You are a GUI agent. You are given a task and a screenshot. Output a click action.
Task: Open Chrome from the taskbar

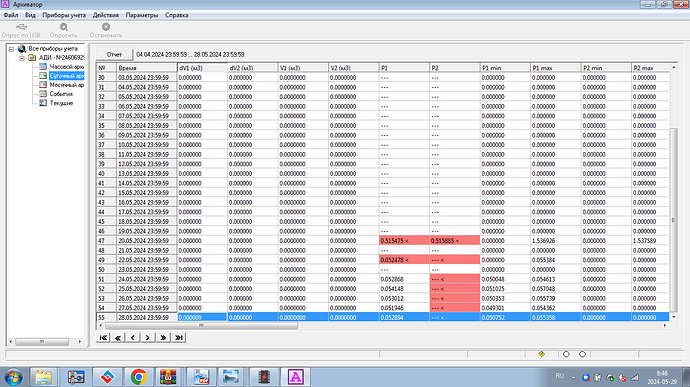coord(139,377)
